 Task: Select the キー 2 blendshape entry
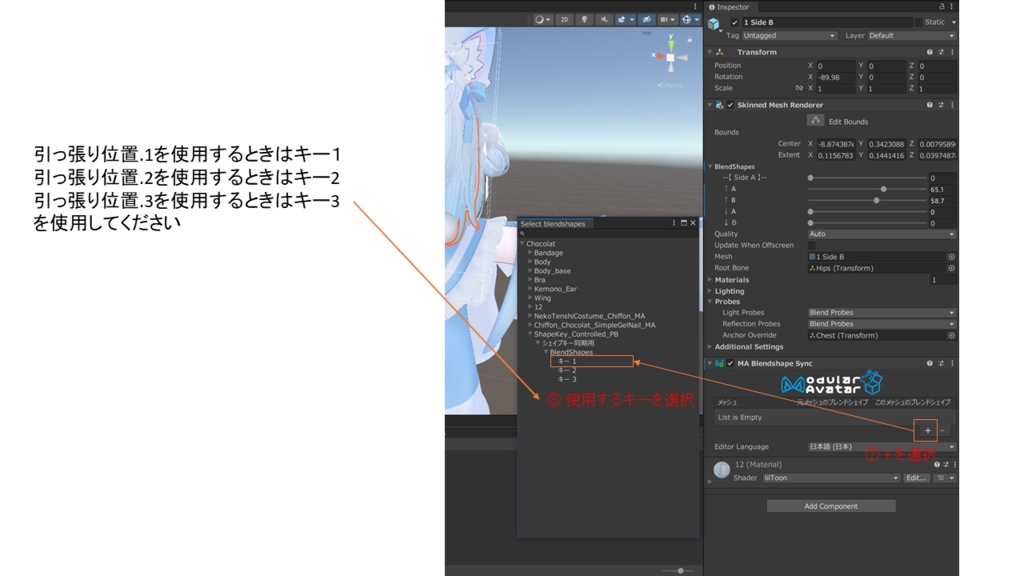pos(567,370)
